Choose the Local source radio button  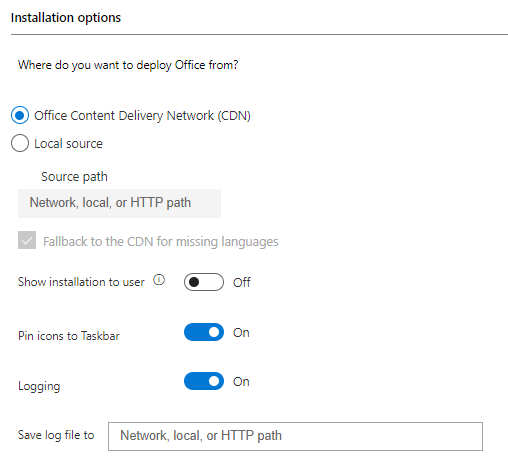pyautogui.click(x=20, y=143)
